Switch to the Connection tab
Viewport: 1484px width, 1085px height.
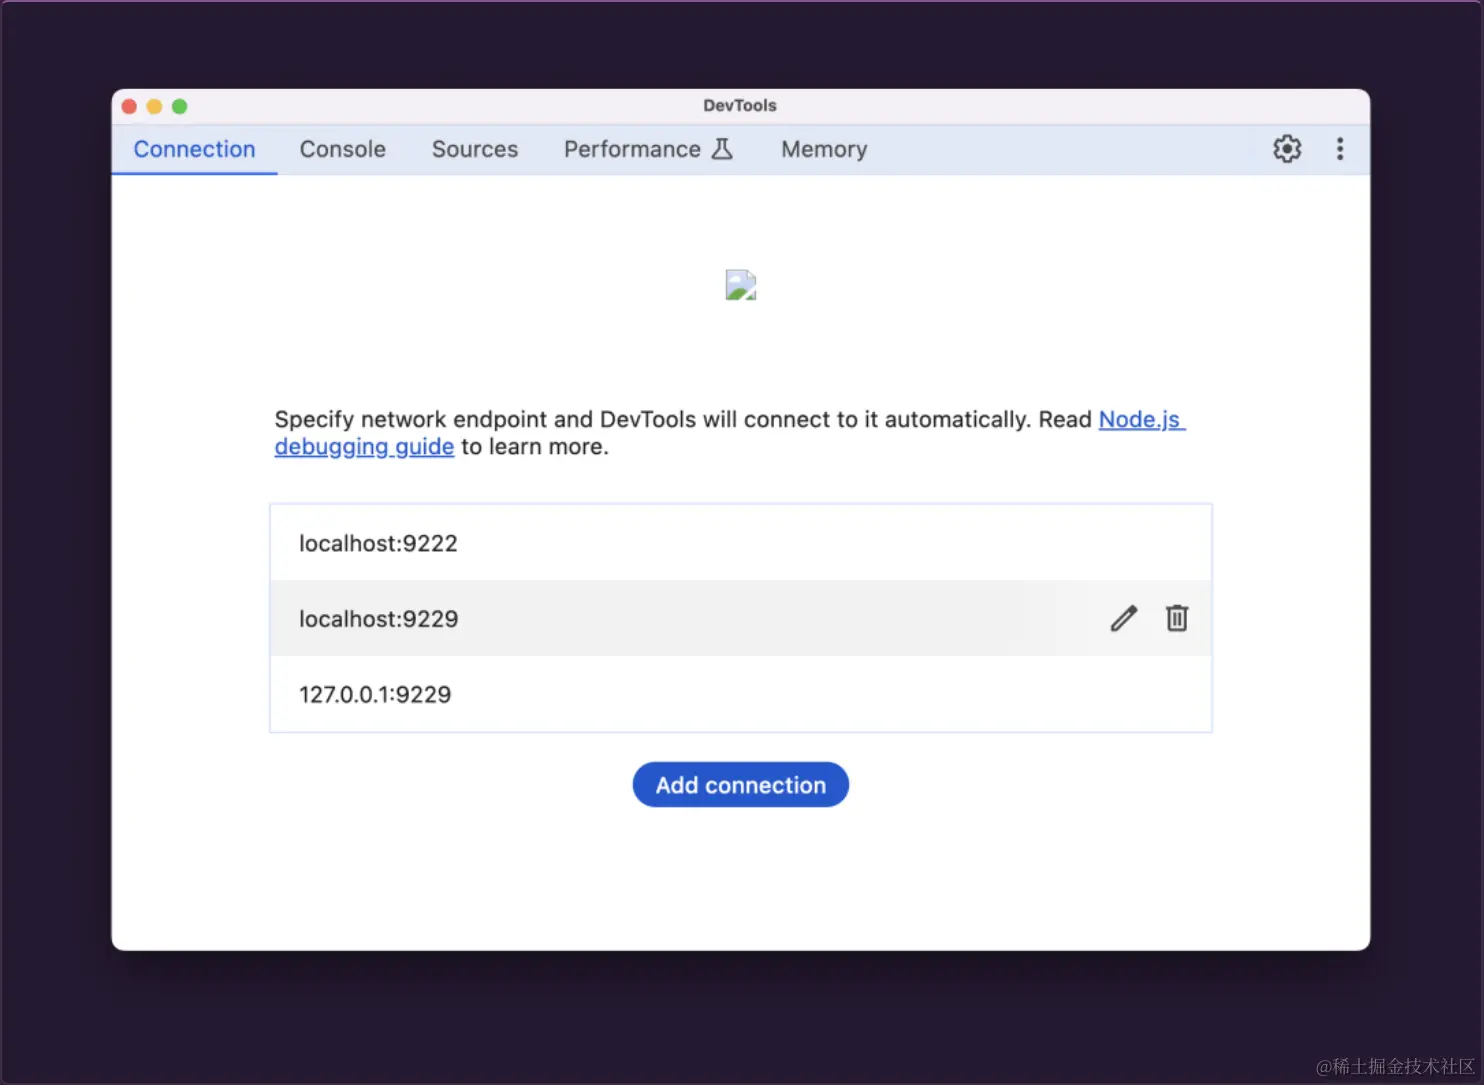[x=195, y=149]
